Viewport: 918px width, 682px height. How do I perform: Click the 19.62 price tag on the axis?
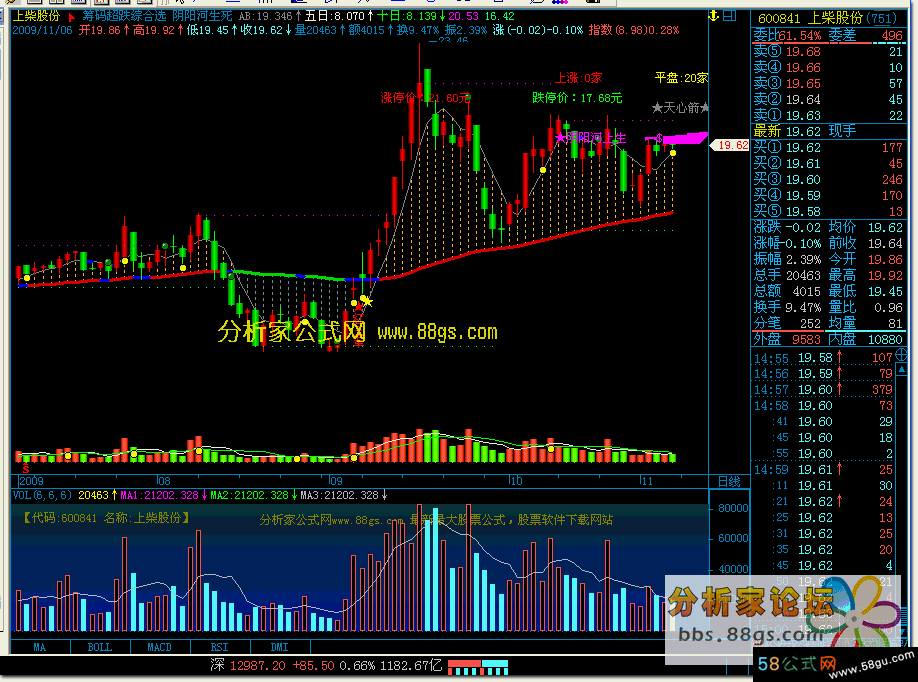click(729, 145)
